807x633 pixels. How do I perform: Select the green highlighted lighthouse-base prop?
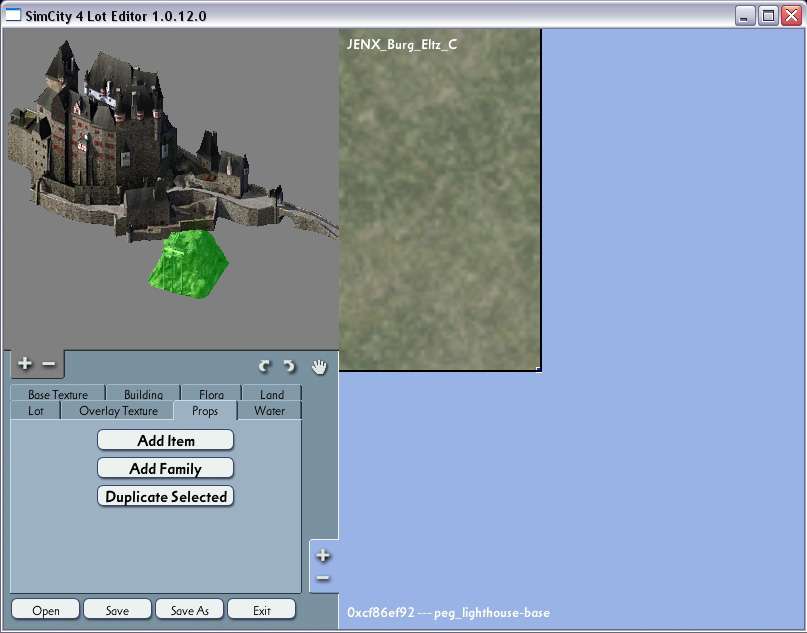(x=188, y=265)
